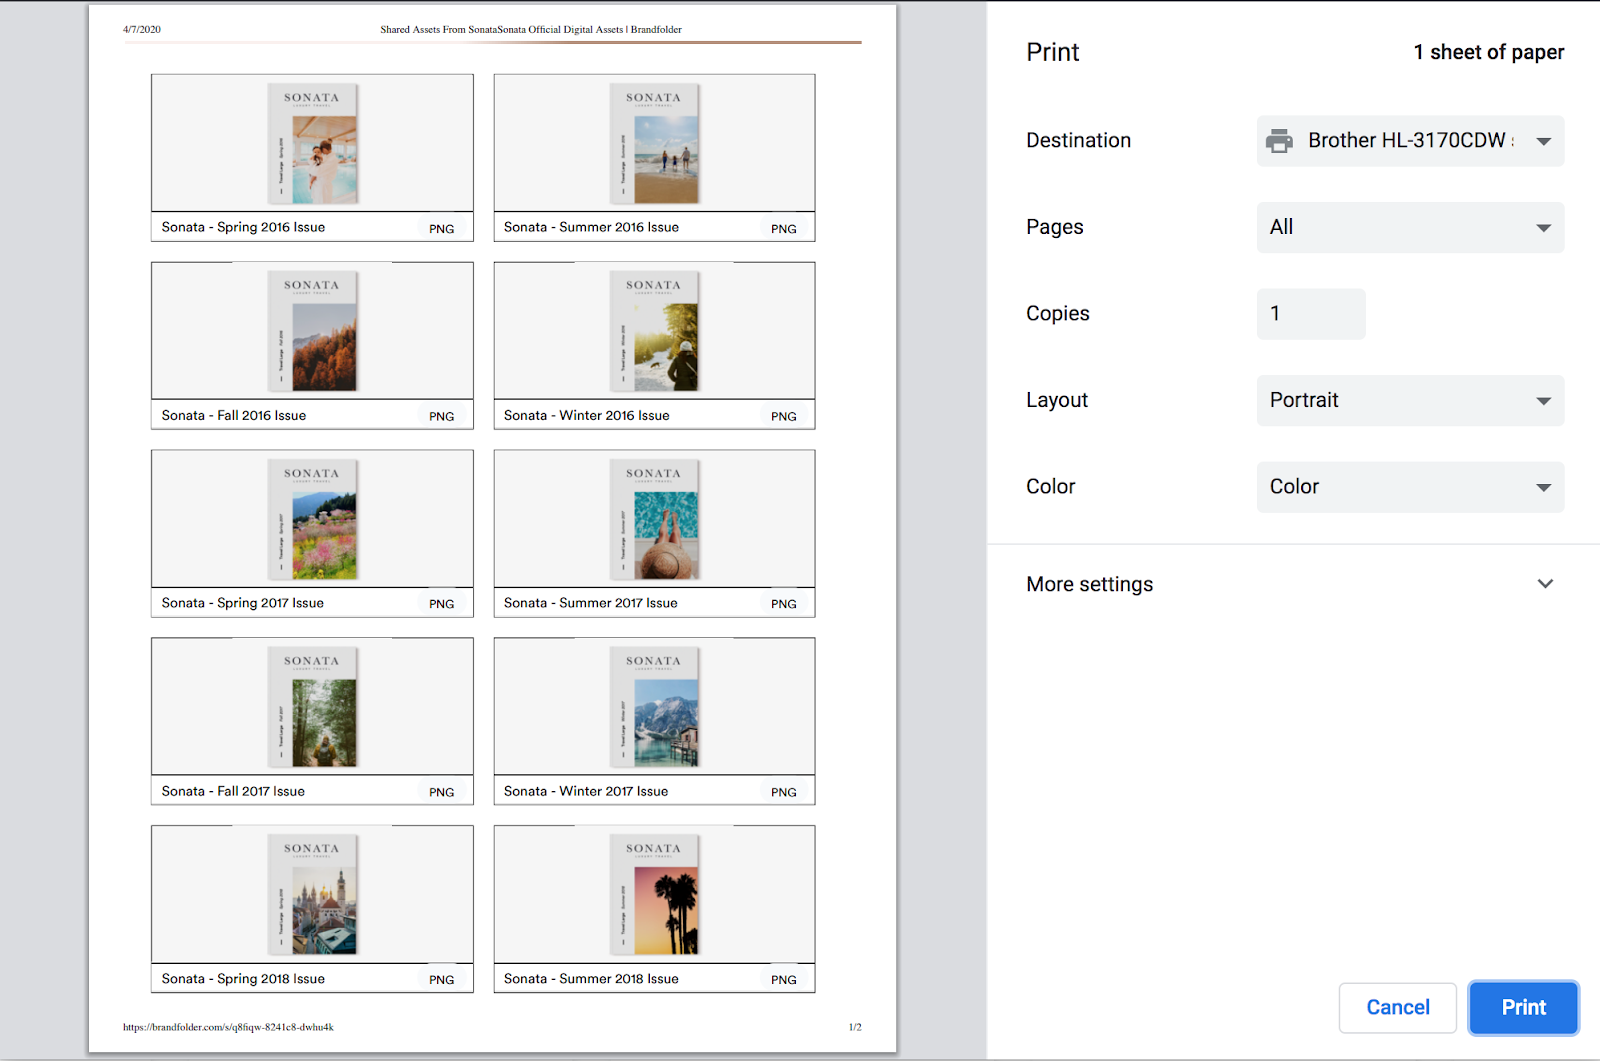This screenshot has height=1061, width=1600.
Task: Click the More settings chevron arrow
Action: click(x=1545, y=584)
